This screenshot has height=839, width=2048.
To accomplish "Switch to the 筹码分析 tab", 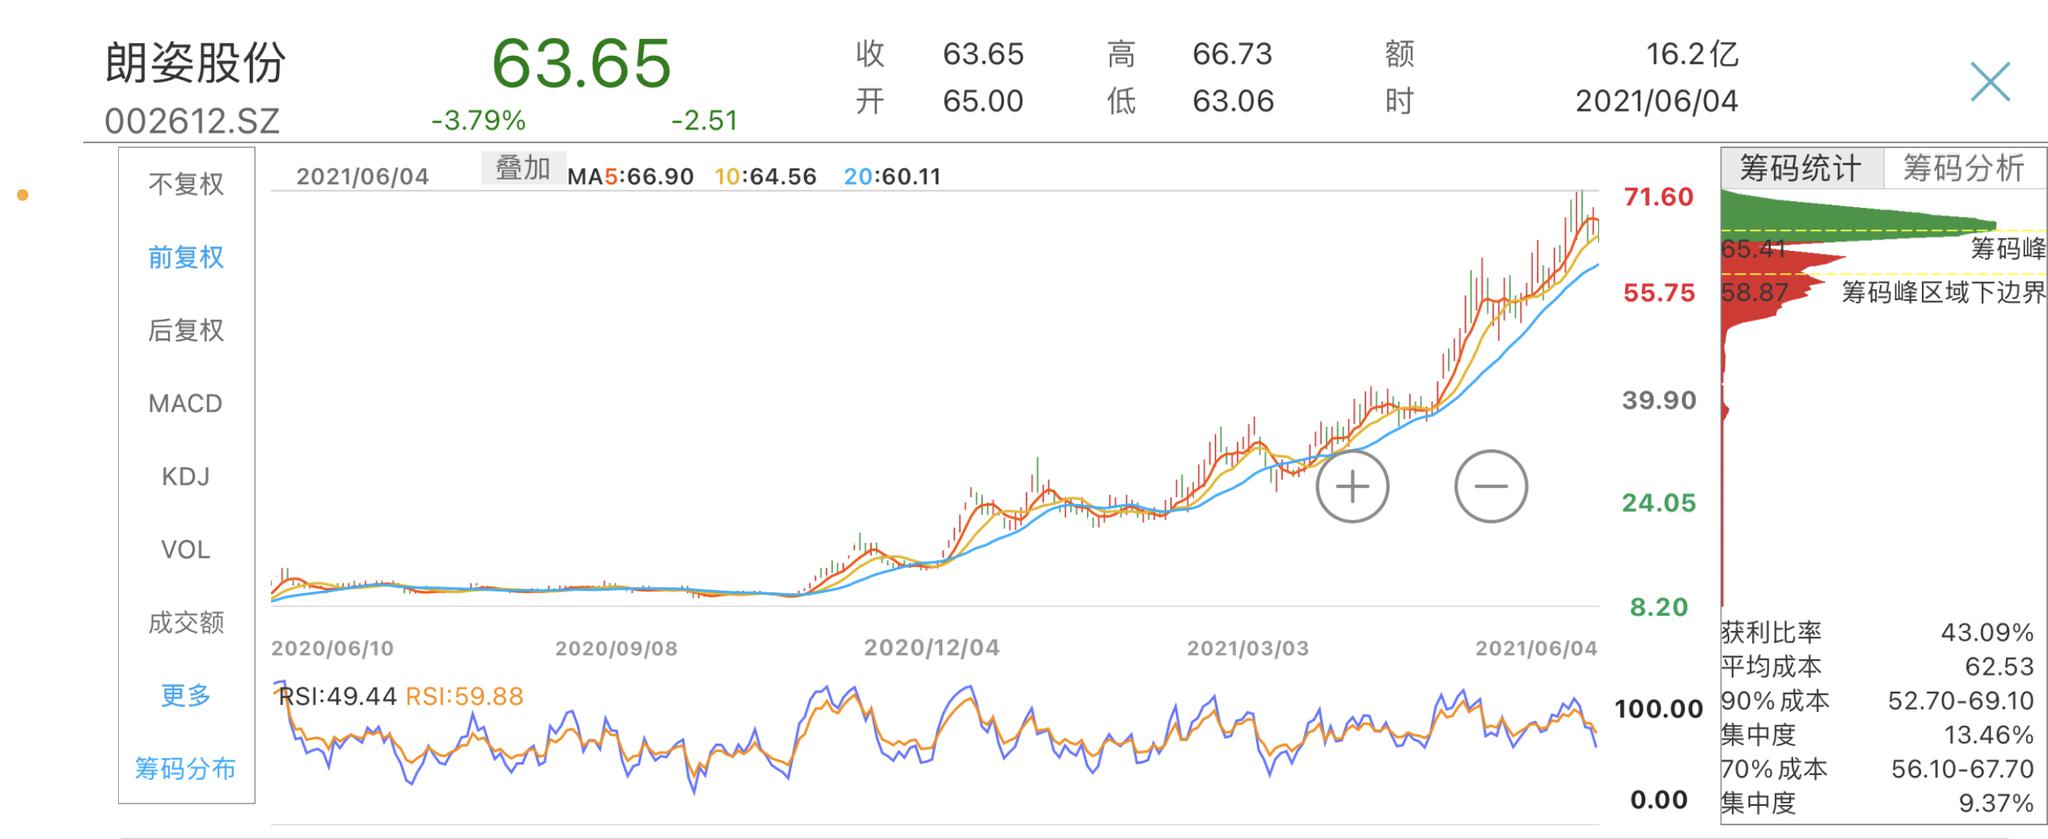I will pos(1964,168).
